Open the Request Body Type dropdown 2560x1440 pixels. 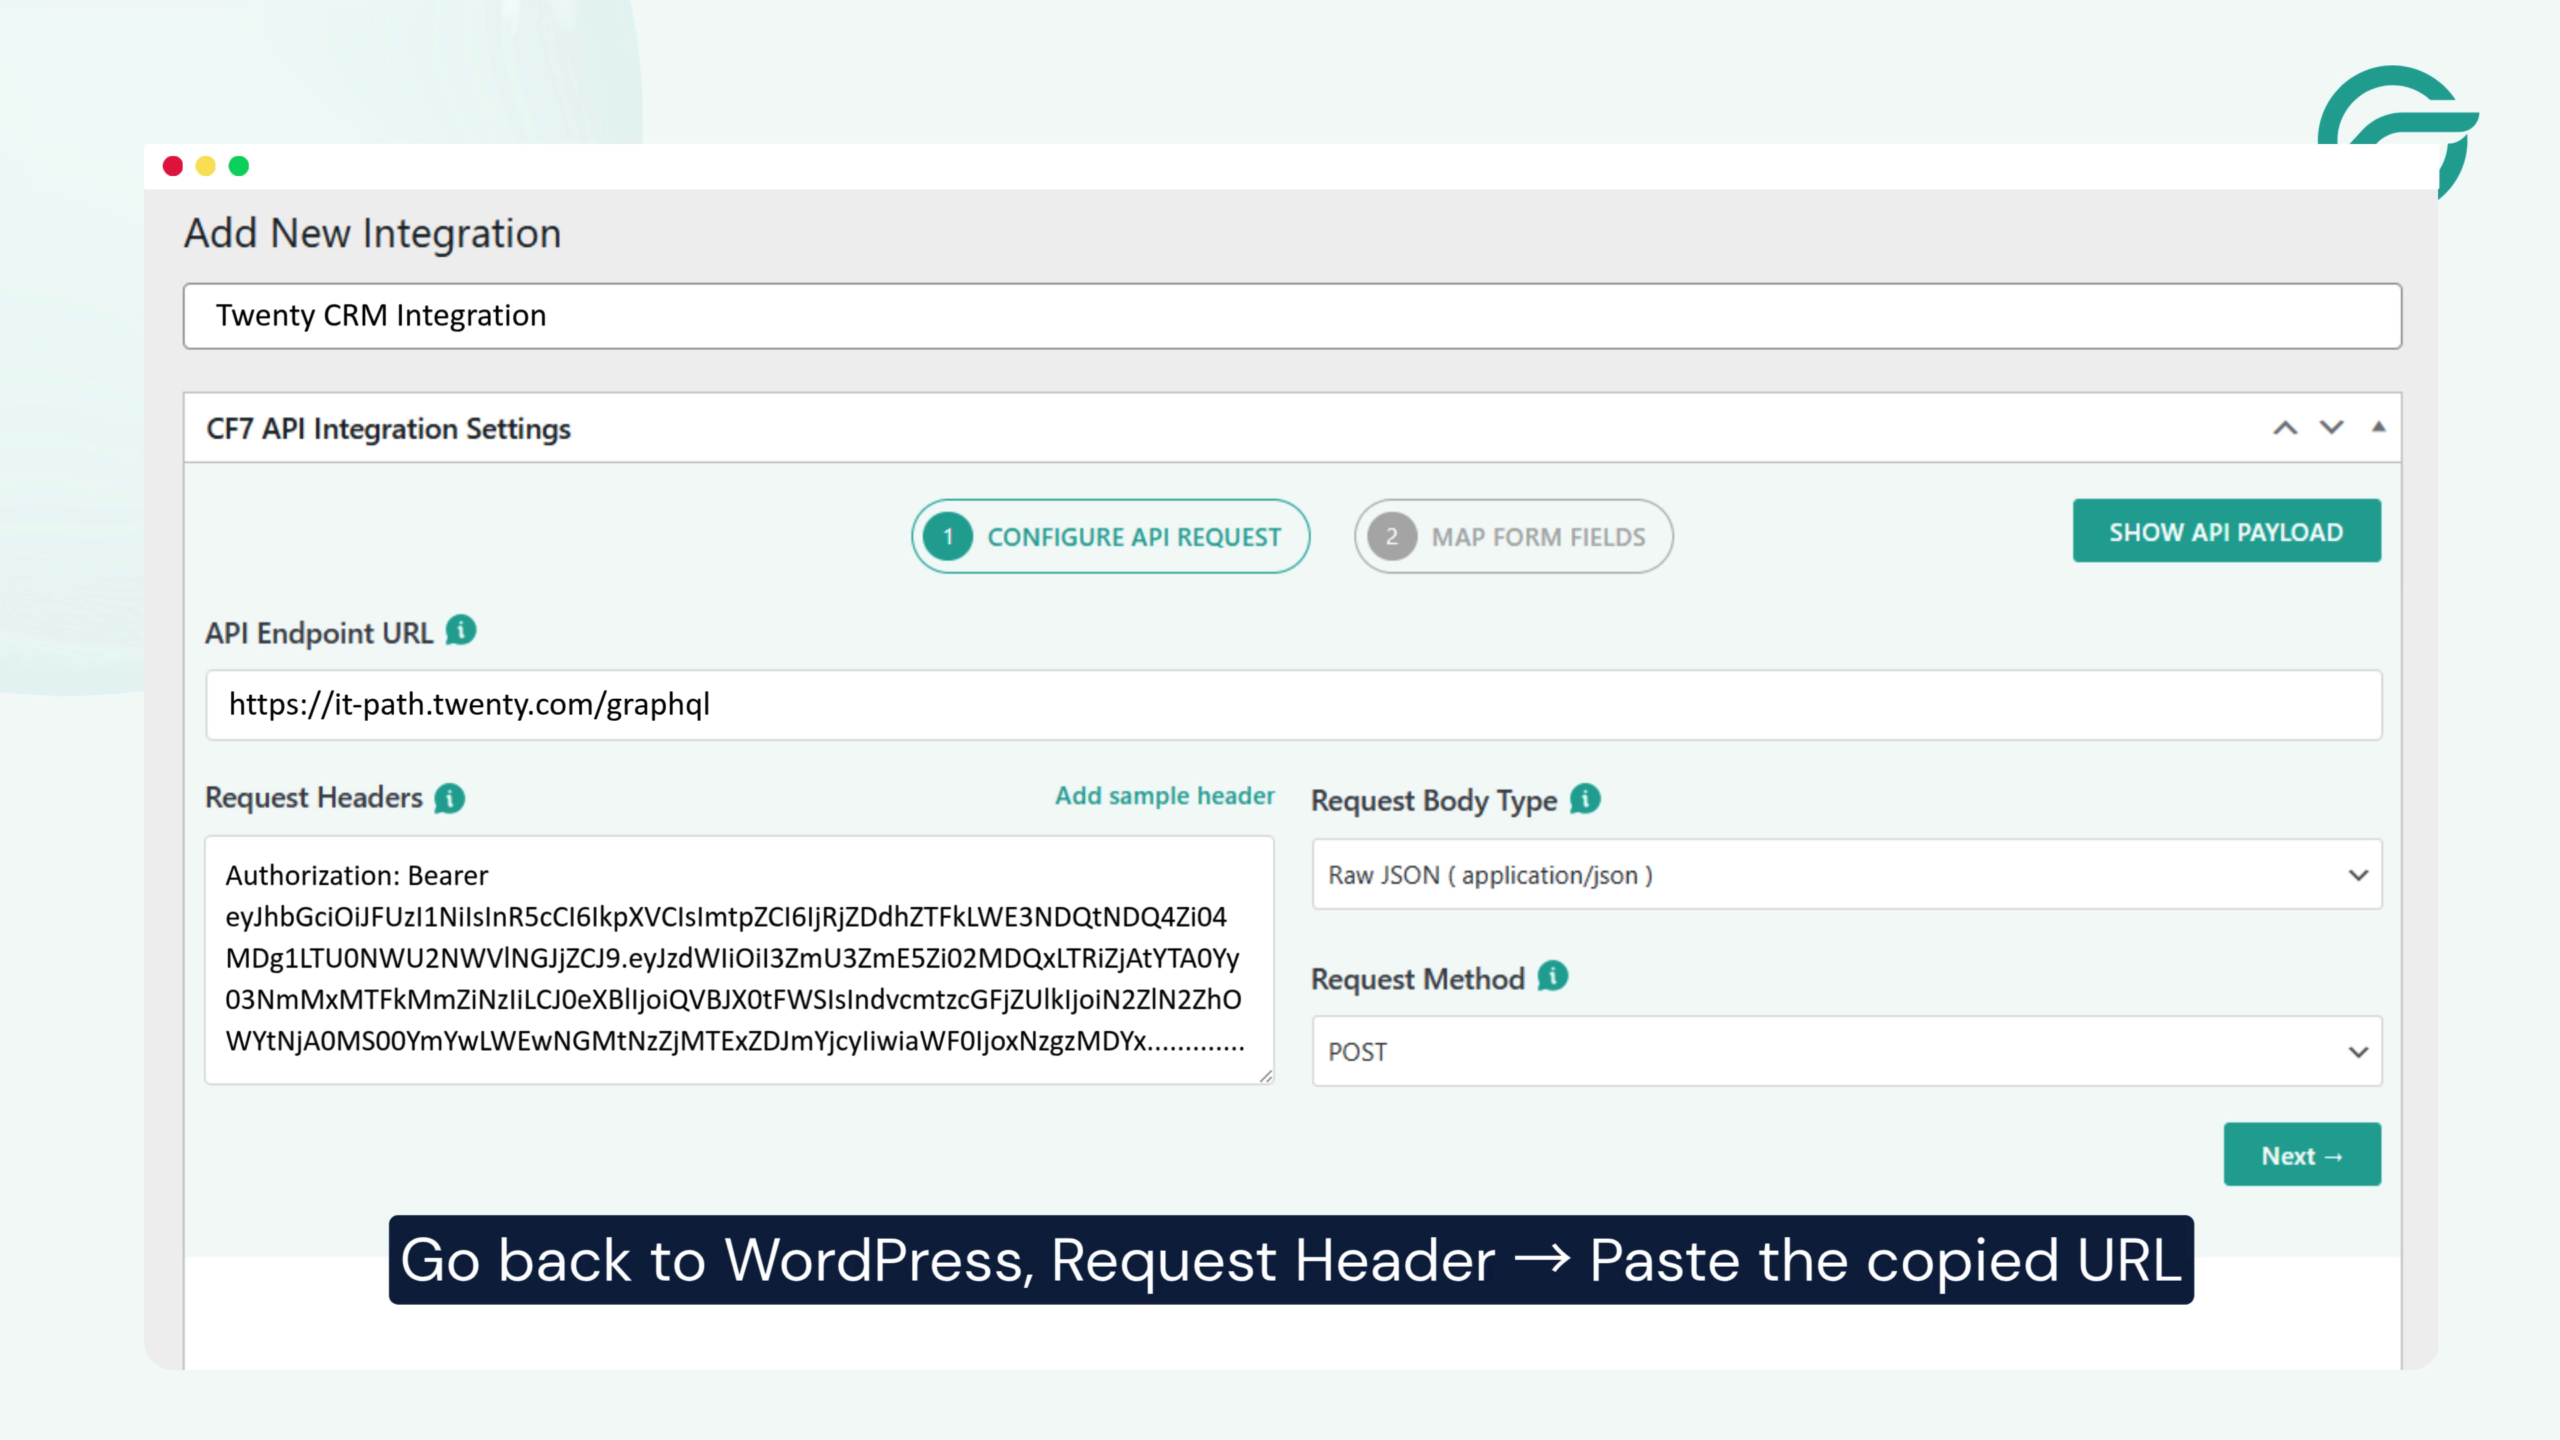click(1847, 875)
